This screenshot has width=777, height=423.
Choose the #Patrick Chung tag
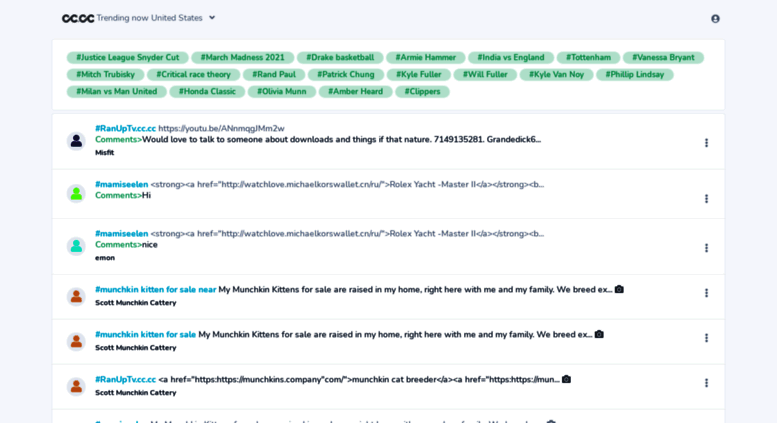pos(345,74)
